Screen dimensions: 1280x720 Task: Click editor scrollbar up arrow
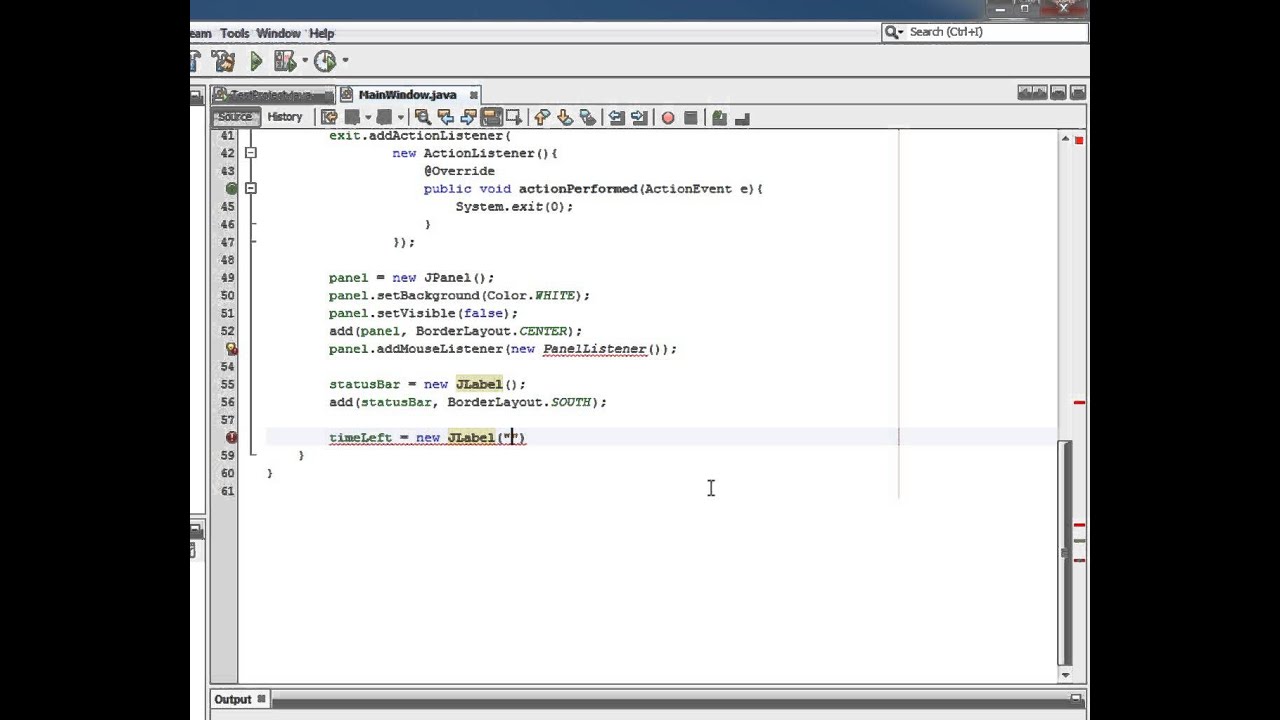pos(1065,140)
